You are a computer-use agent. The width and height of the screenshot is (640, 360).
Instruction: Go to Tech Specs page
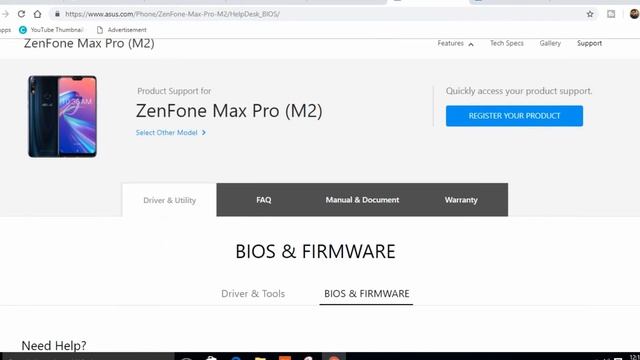pyautogui.click(x=507, y=43)
